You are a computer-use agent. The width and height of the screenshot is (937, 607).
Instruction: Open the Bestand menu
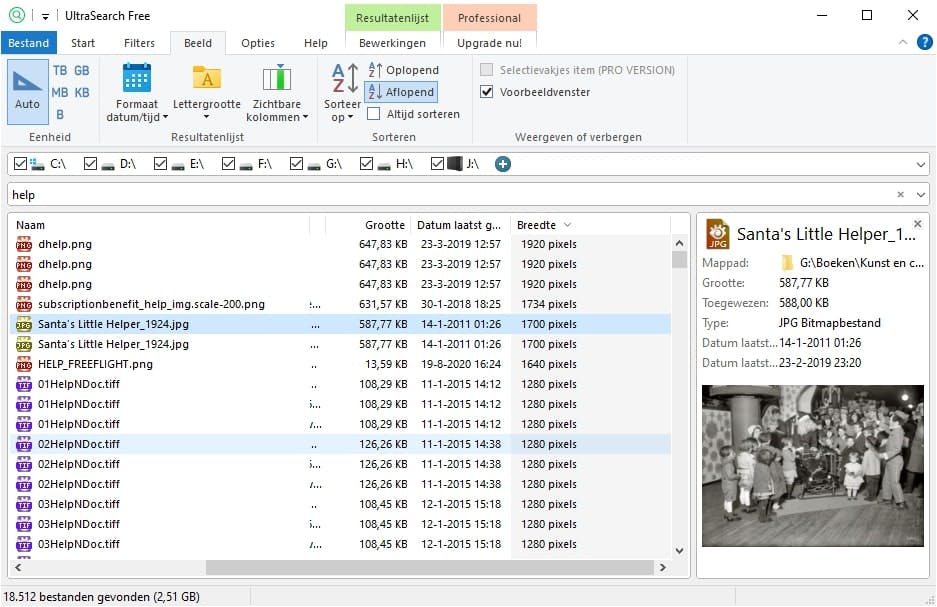click(x=29, y=43)
